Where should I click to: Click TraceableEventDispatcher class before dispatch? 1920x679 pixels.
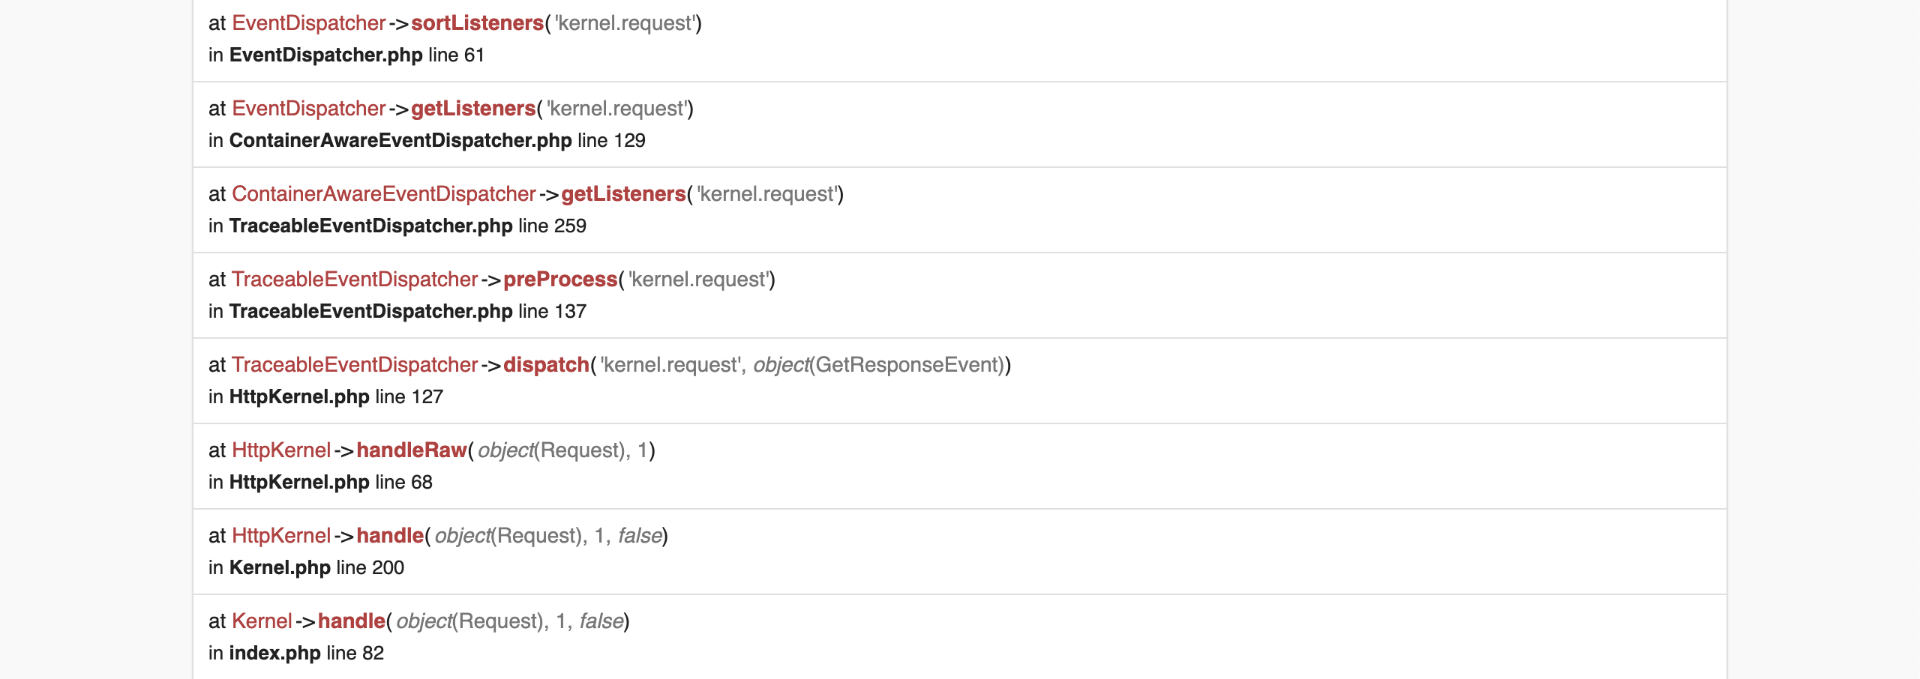[354, 365]
